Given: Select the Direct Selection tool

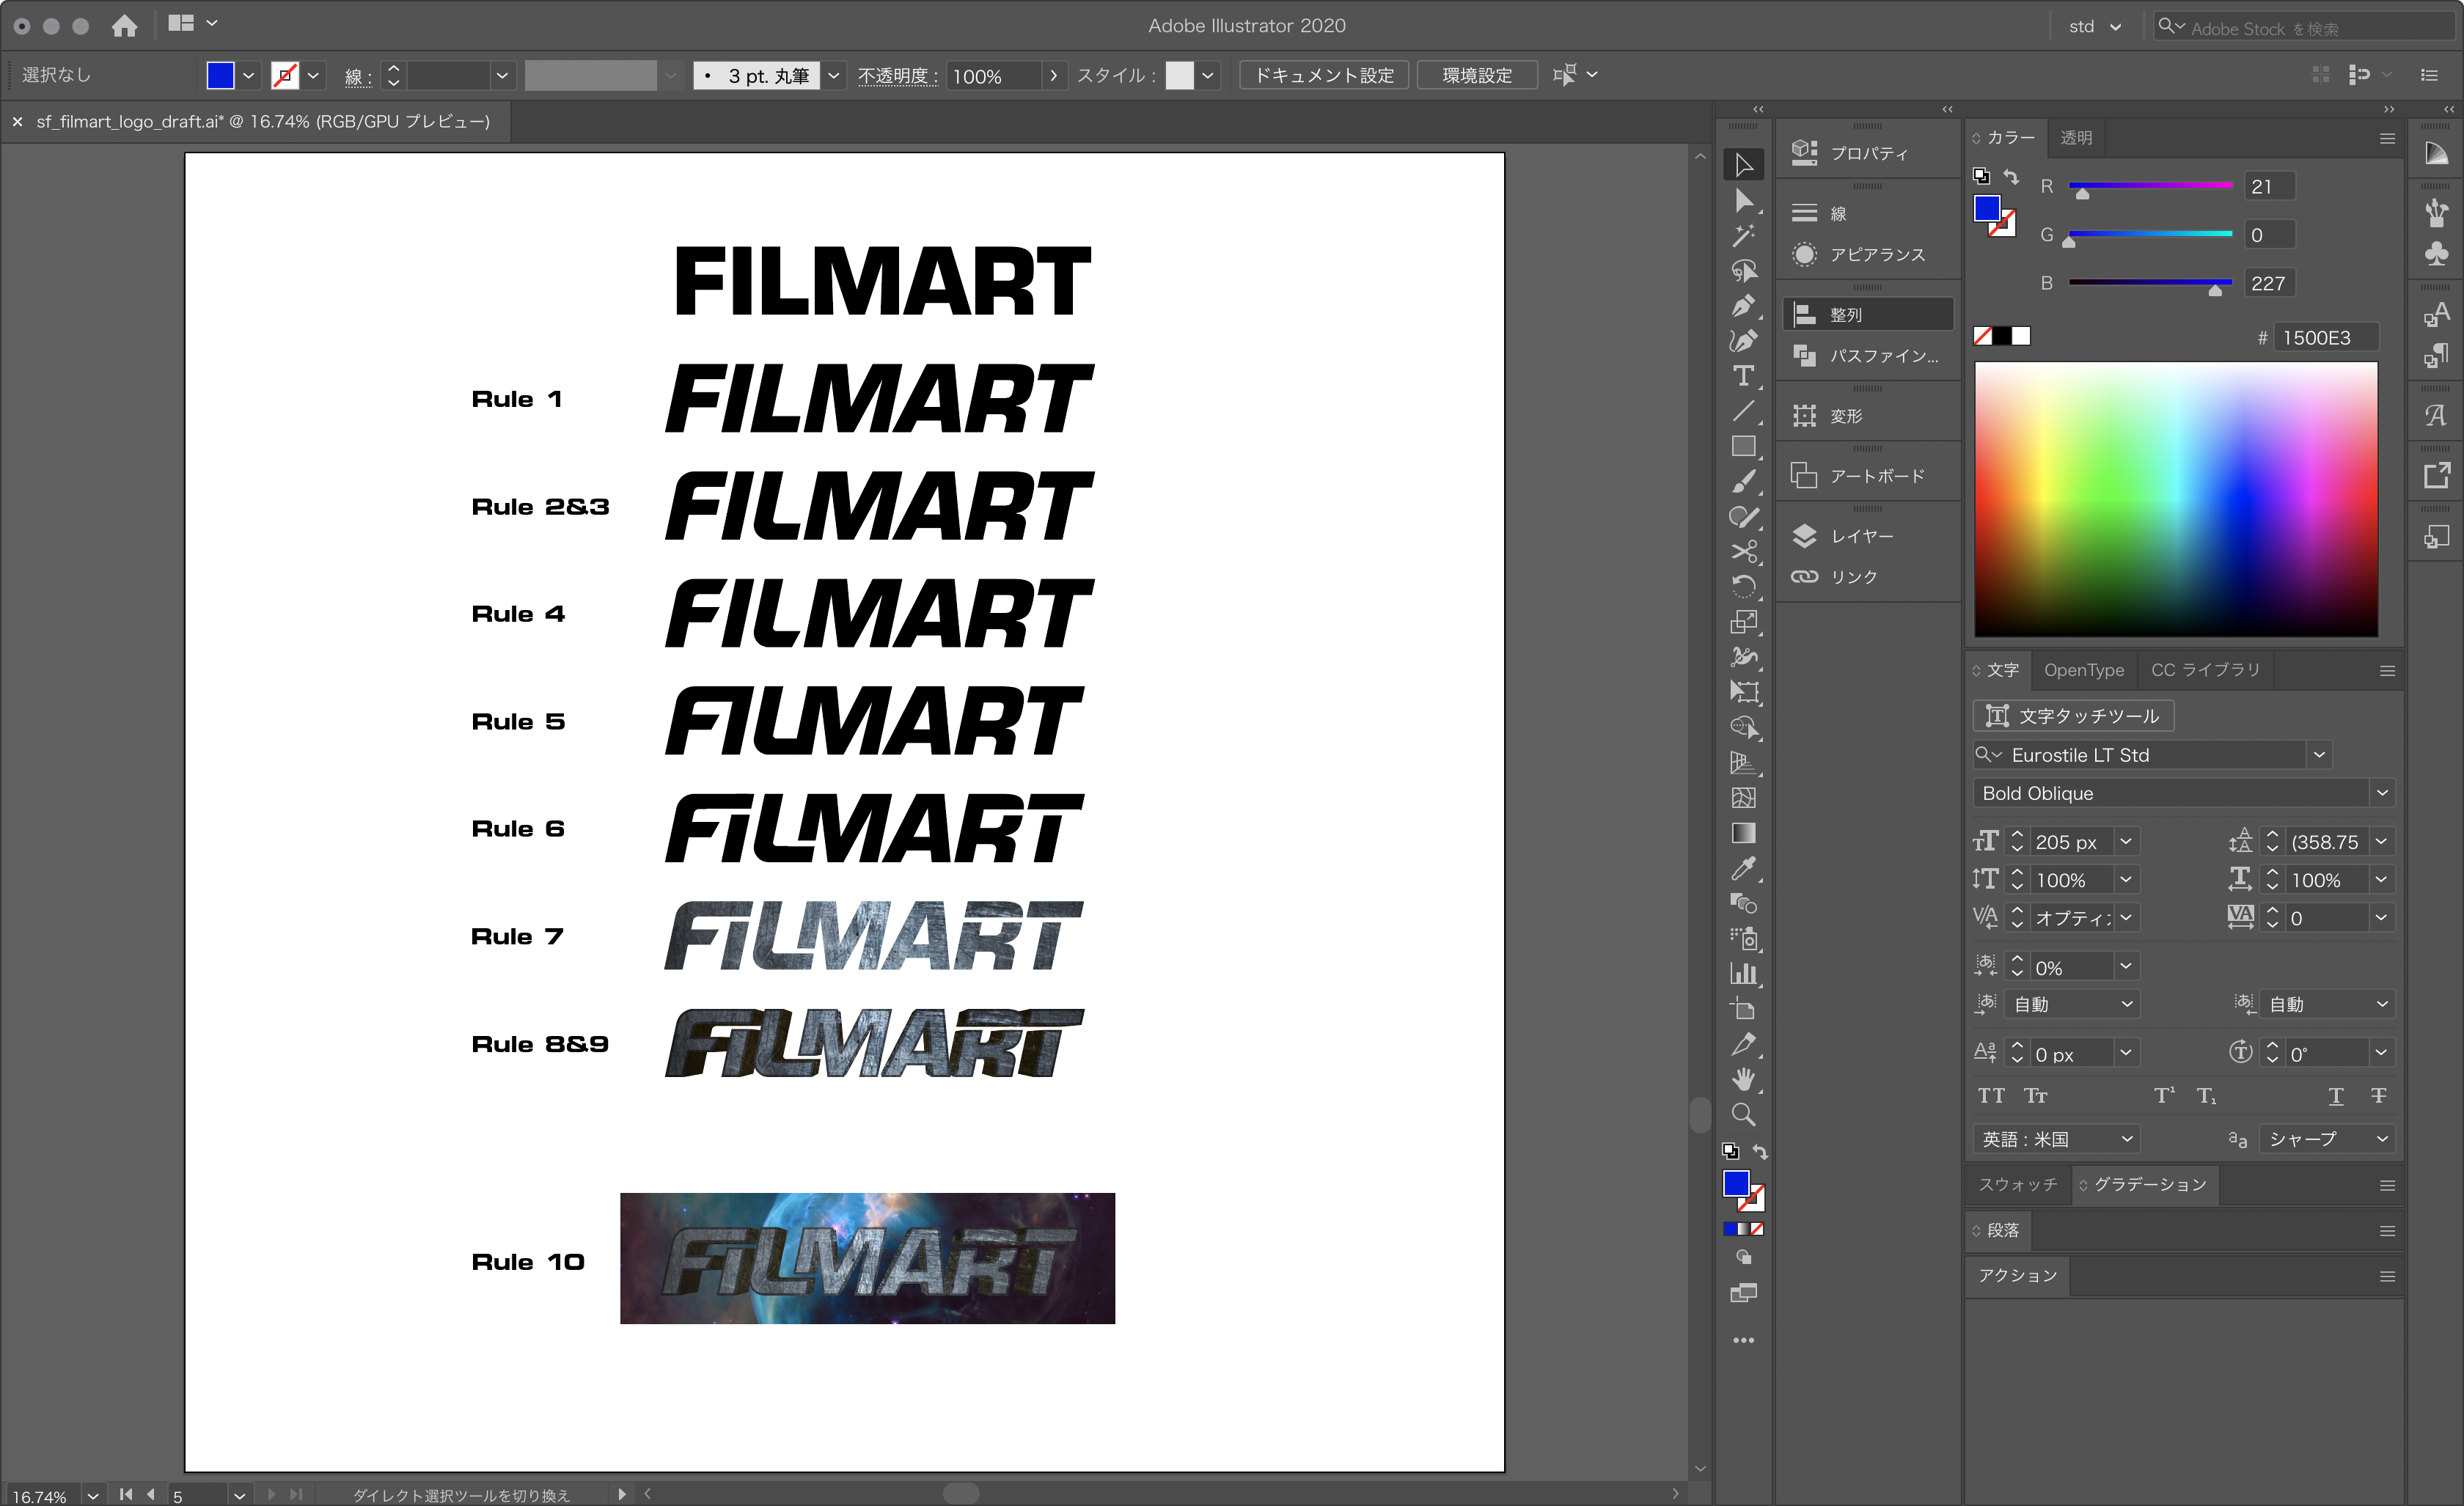Looking at the screenshot, I should coord(1743,201).
